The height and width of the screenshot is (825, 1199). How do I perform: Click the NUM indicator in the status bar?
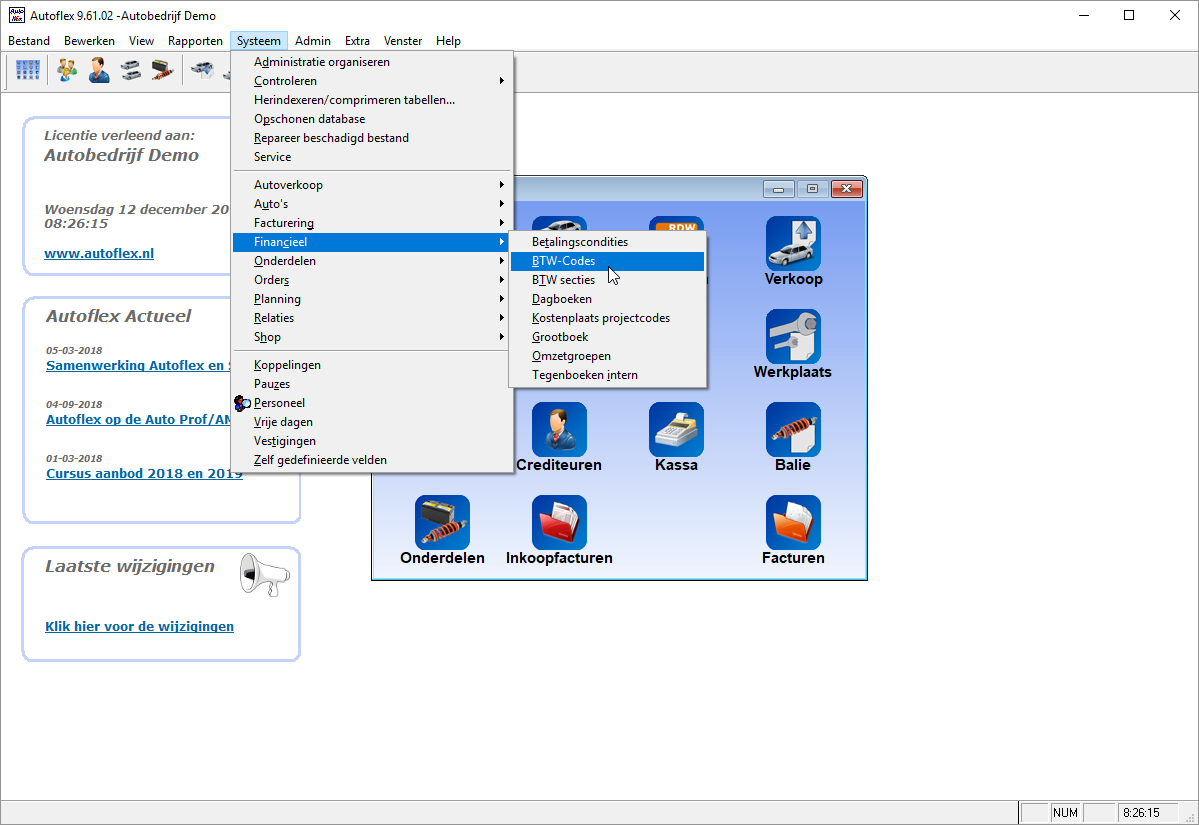[1065, 814]
